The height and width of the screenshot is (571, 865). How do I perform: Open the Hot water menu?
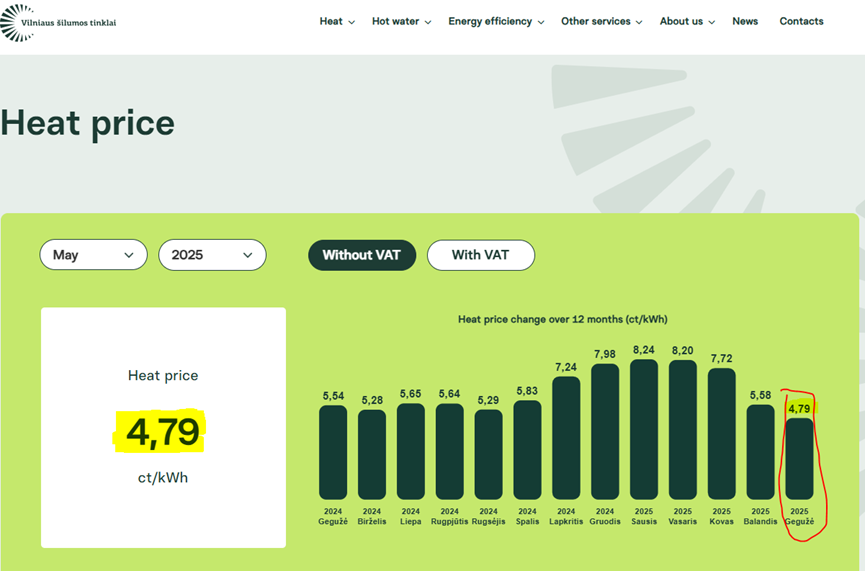pyautogui.click(x=402, y=22)
